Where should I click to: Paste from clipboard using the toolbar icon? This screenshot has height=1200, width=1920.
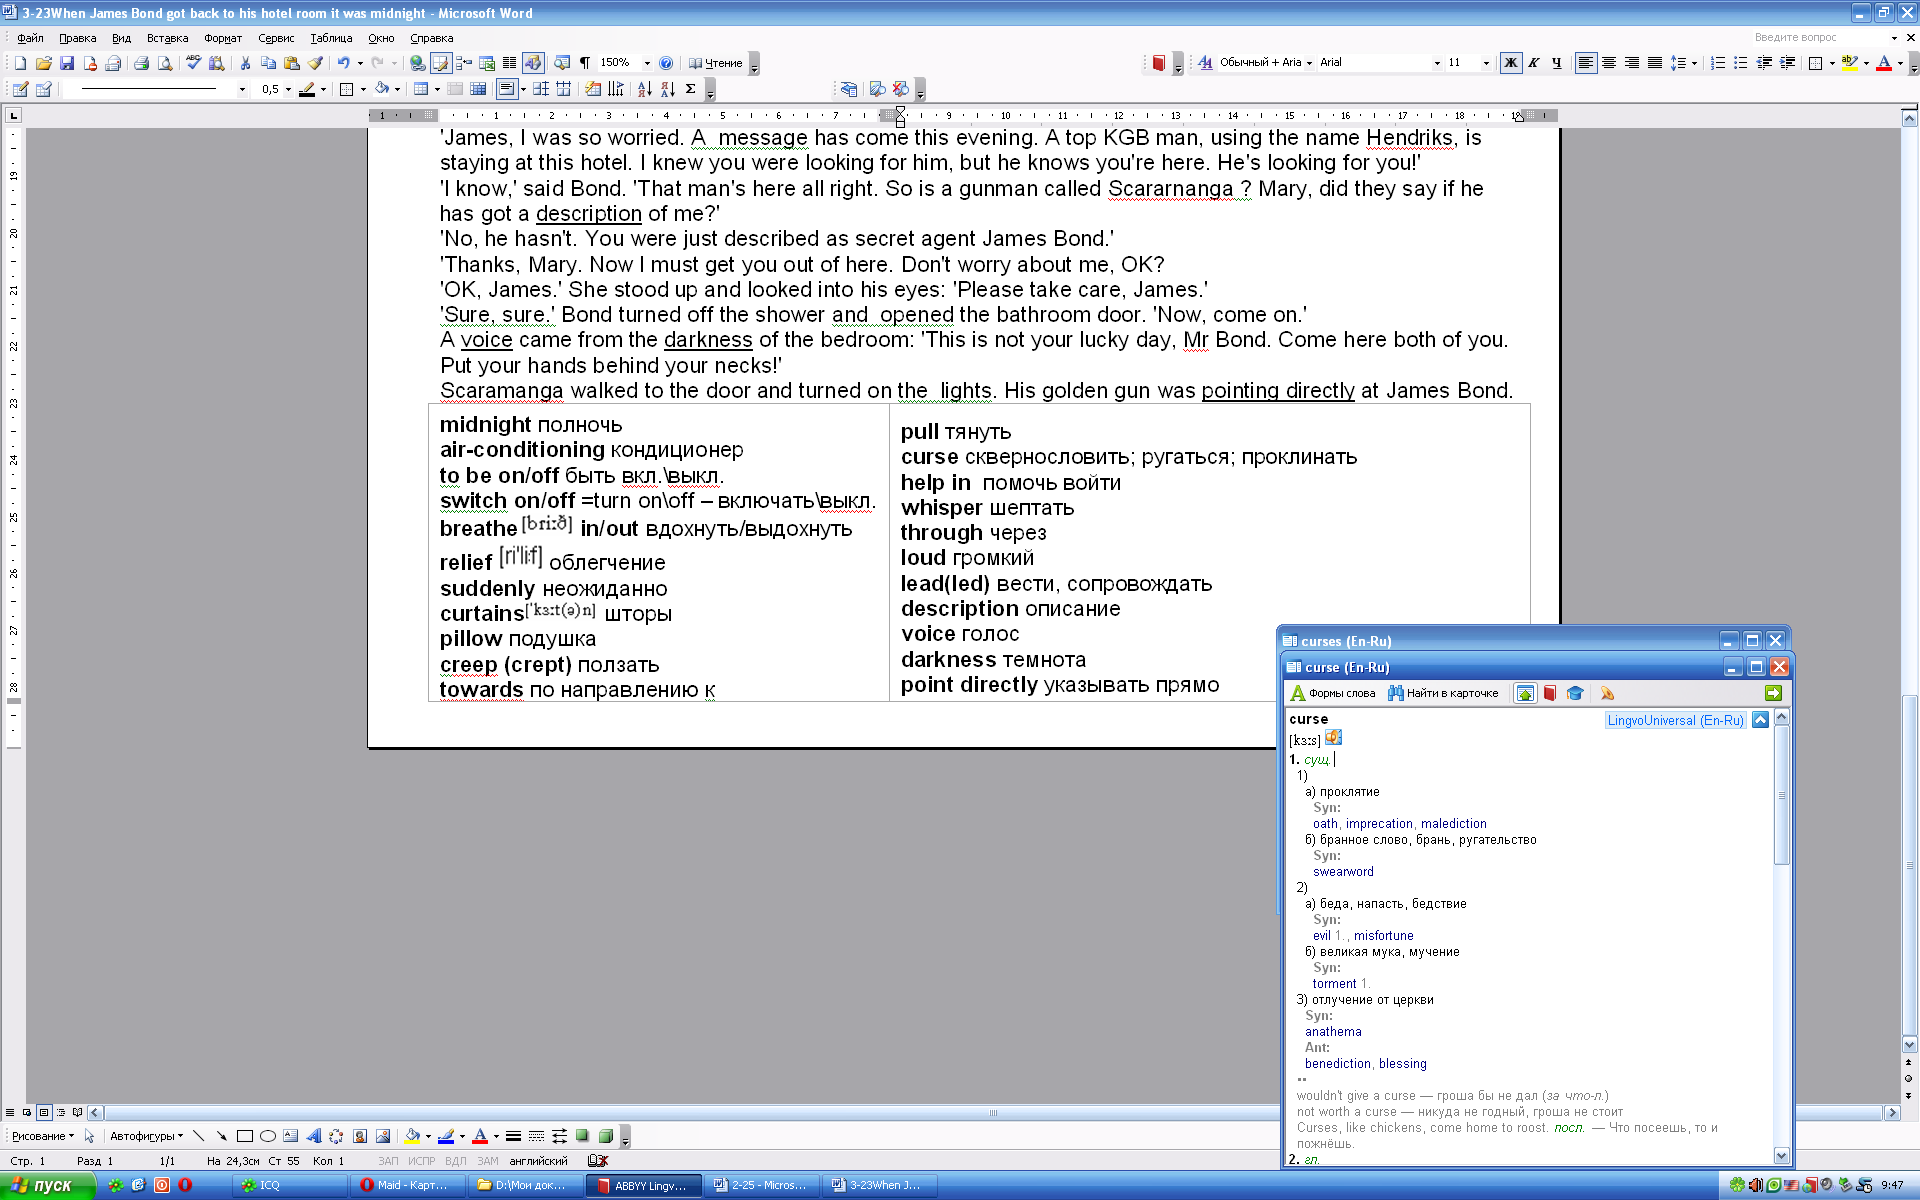[292, 63]
